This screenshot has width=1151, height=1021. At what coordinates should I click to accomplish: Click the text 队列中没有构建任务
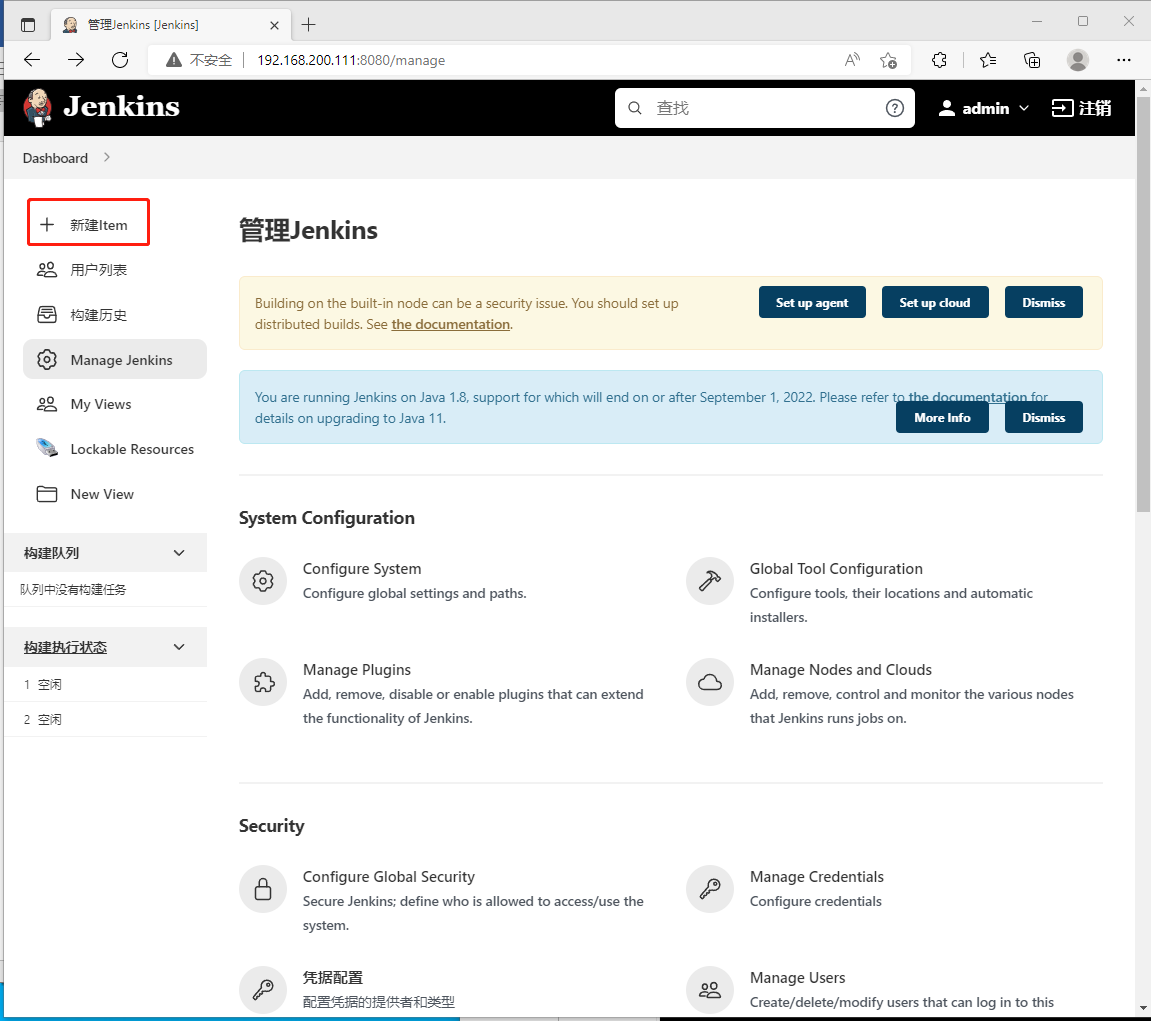(x=73, y=589)
